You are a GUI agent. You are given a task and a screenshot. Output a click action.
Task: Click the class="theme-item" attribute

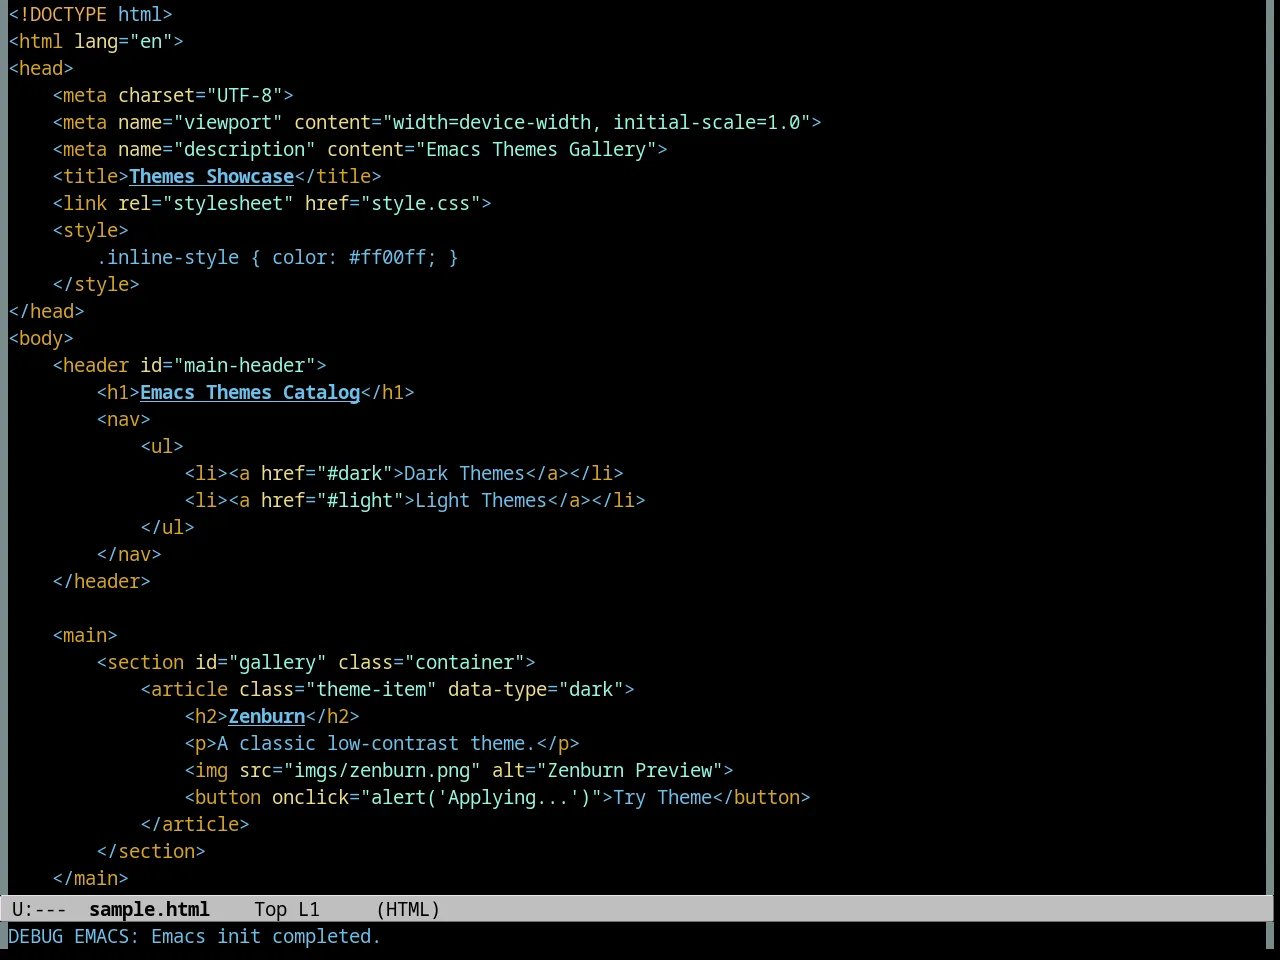[338, 689]
